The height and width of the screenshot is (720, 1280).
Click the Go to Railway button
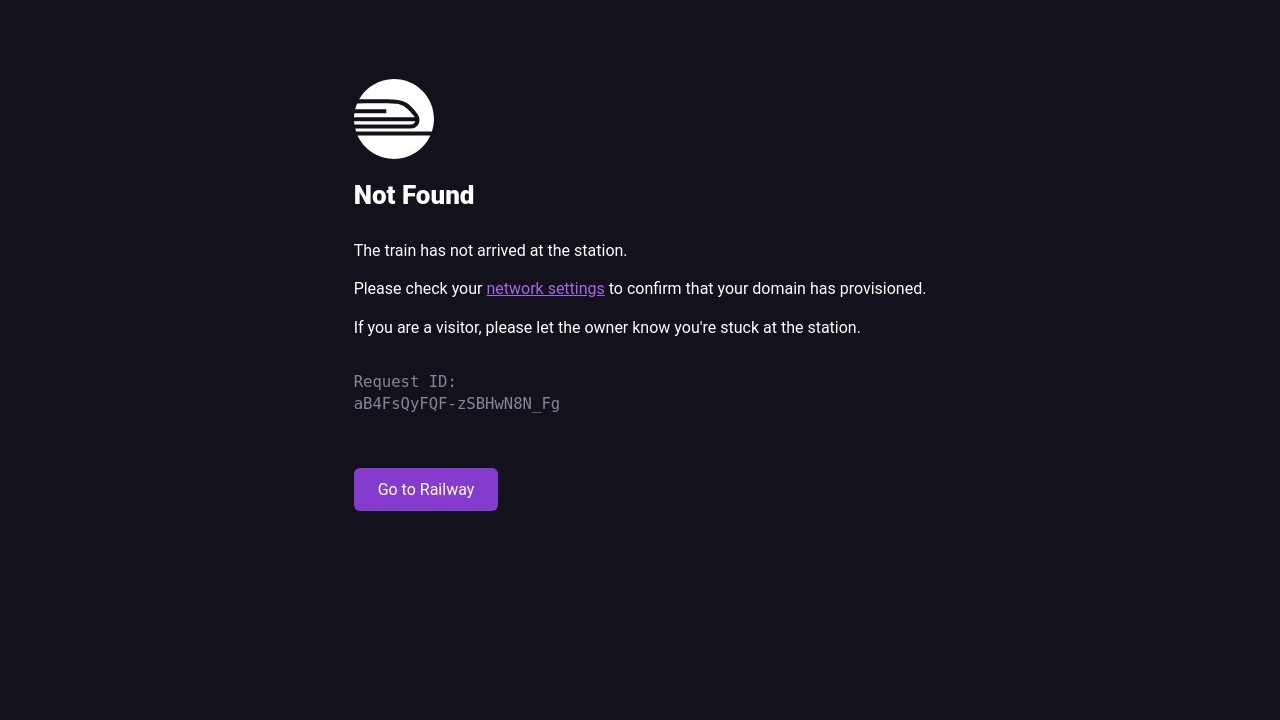click(426, 490)
